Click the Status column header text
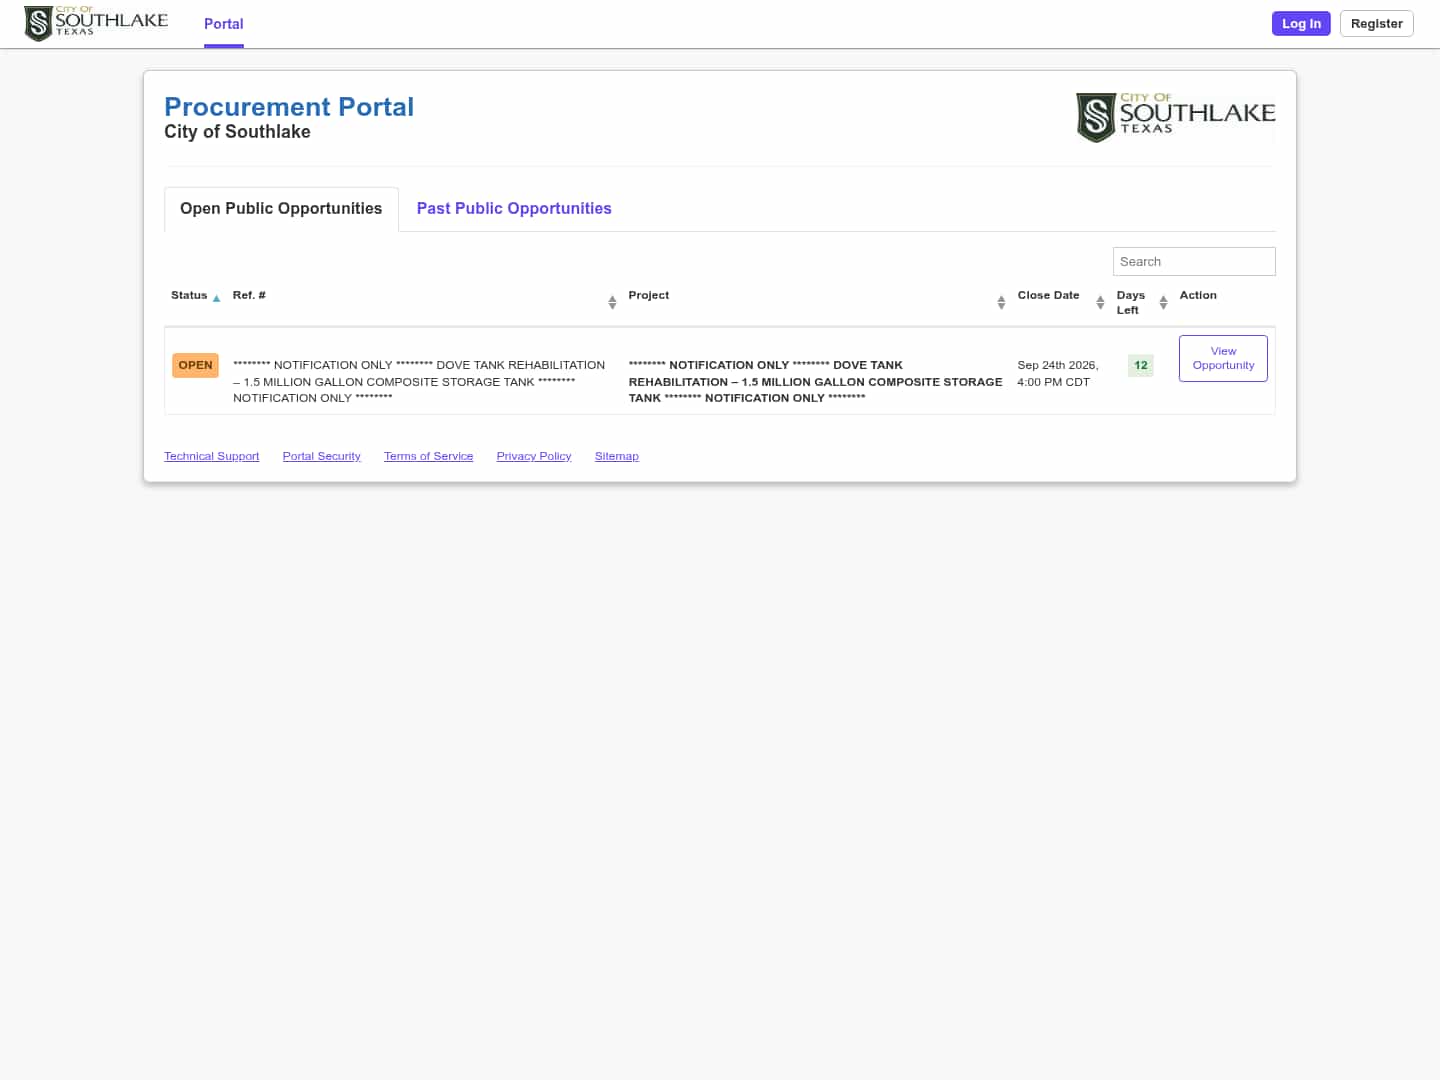Viewport: 1440px width, 1080px height. click(189, 295)
